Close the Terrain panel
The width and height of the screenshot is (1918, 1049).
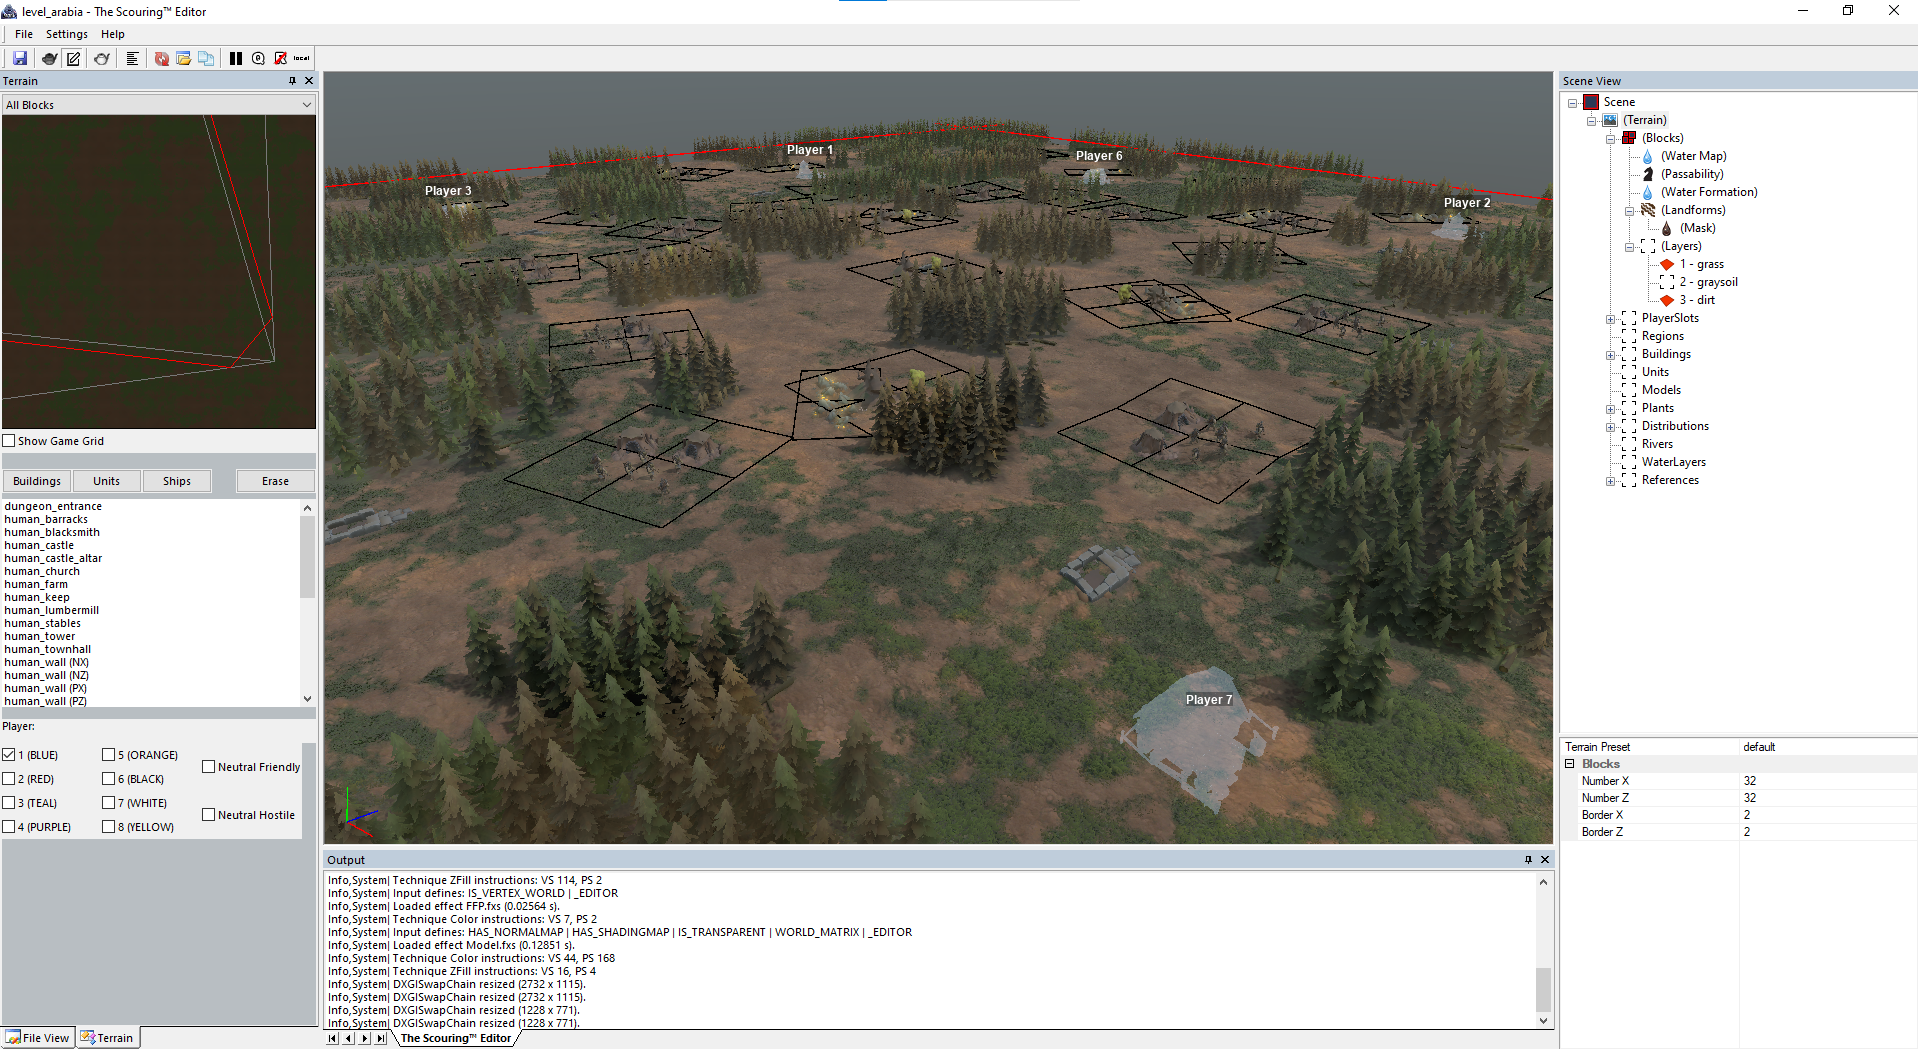point(309,81)
